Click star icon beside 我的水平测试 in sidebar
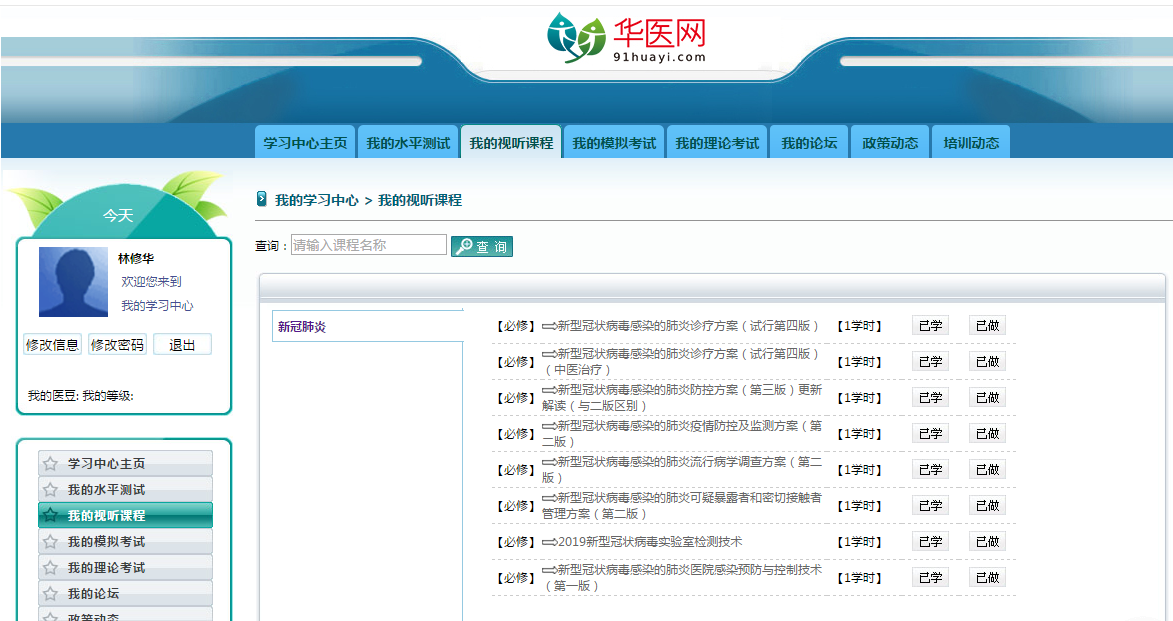Screen dimensions: 1173x621 [50, 490]
